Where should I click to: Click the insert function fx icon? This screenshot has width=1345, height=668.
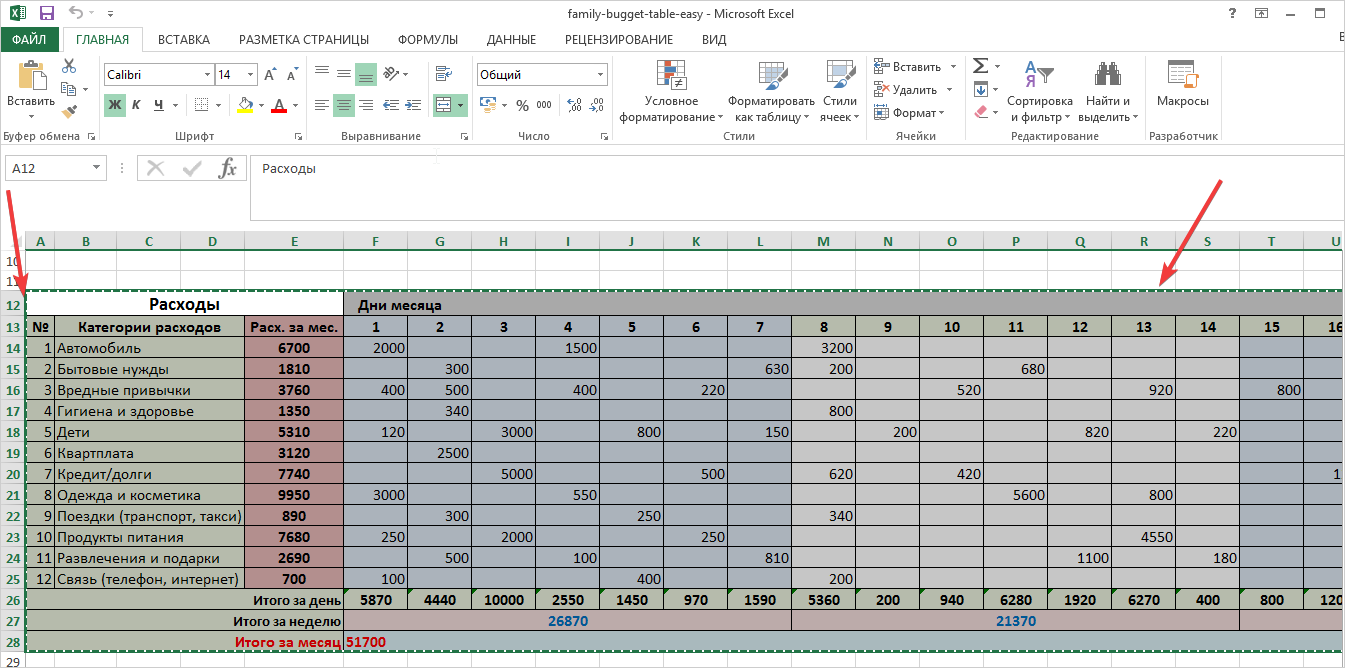click(x=228, y=168)
